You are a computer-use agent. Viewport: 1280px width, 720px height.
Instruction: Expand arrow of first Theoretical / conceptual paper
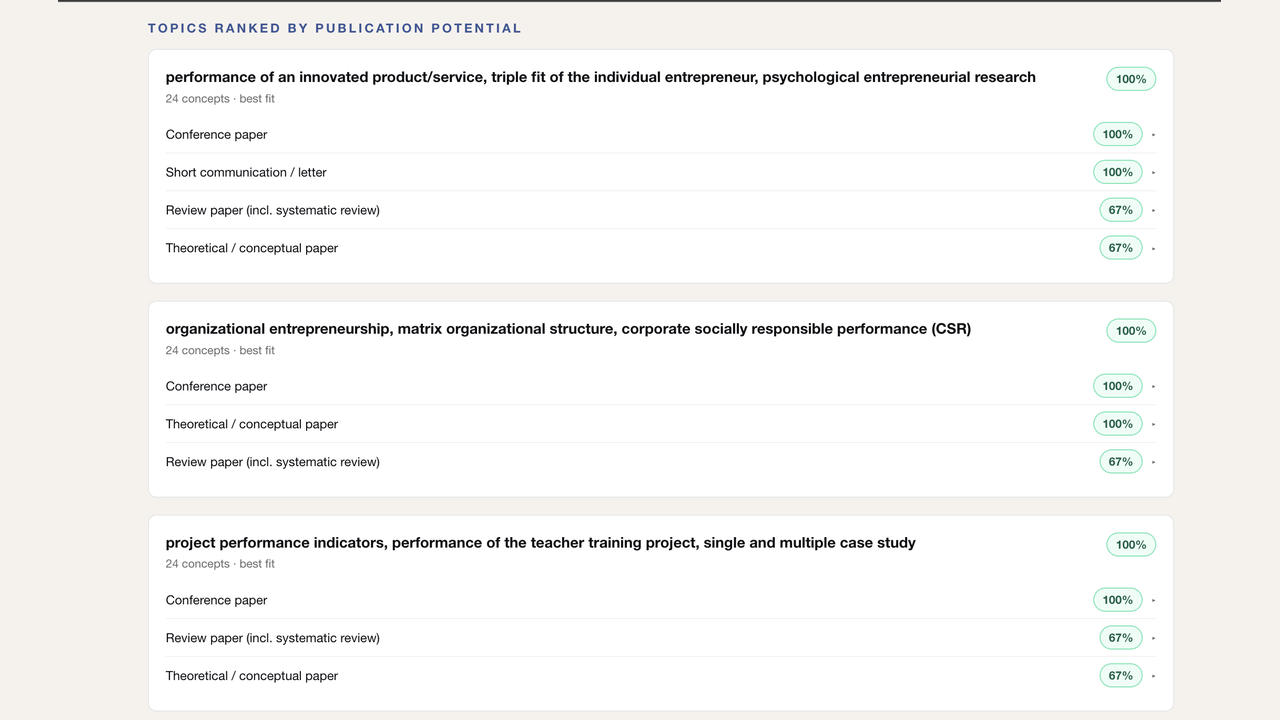(1153, 248)
